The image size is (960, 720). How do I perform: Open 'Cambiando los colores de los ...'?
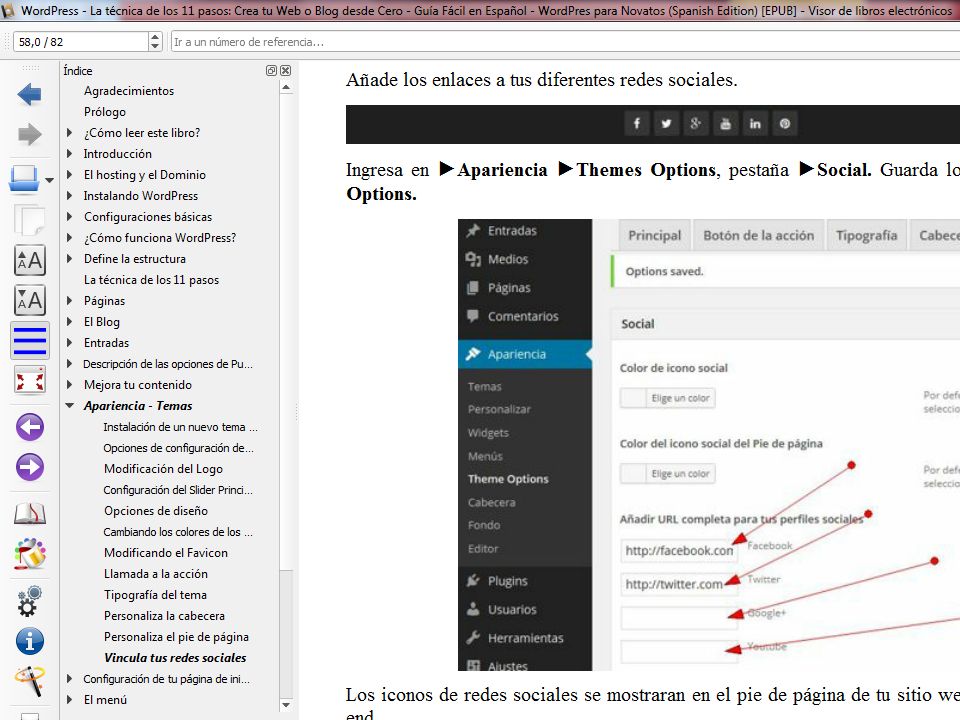click(x=178, y=532)
